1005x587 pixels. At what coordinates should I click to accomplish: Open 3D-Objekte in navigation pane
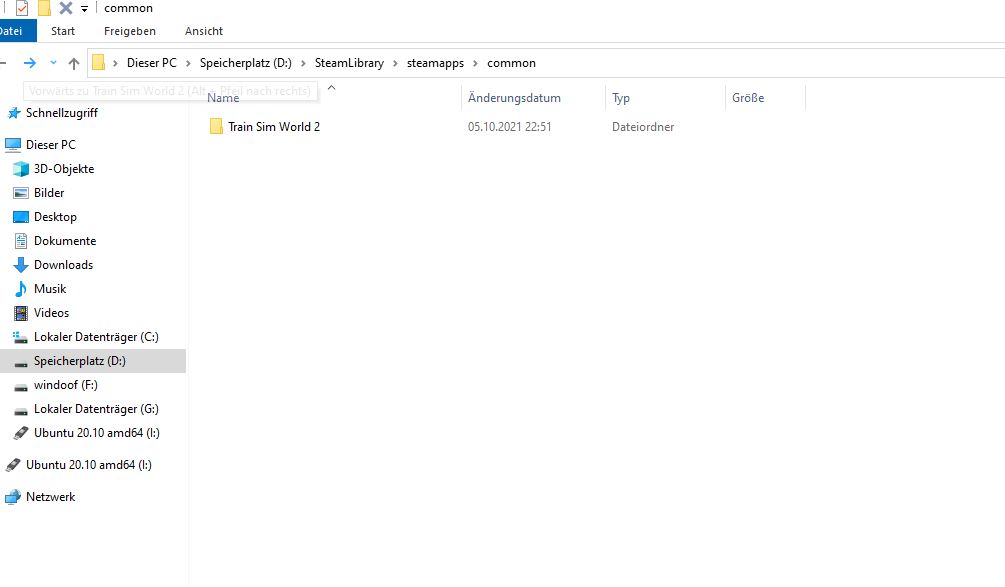point(64,169)
